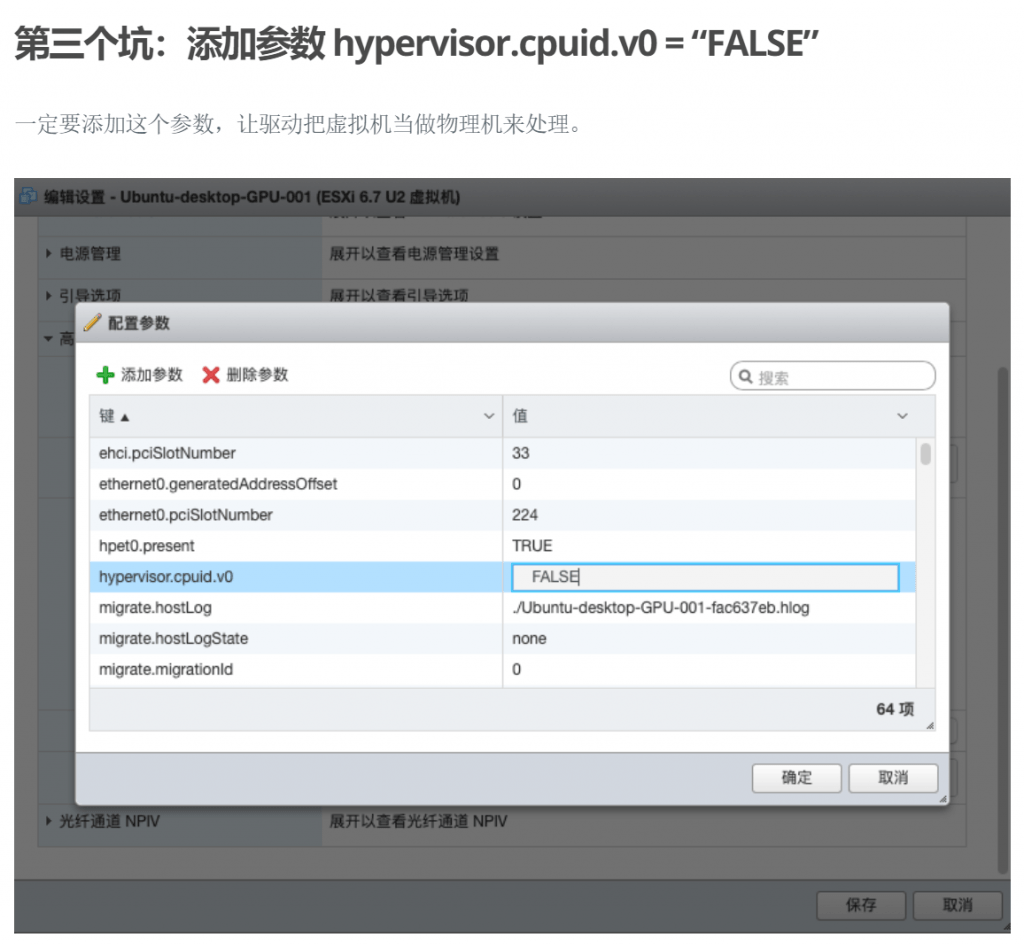Click the 64 项 item count

[x=895, y=709]
